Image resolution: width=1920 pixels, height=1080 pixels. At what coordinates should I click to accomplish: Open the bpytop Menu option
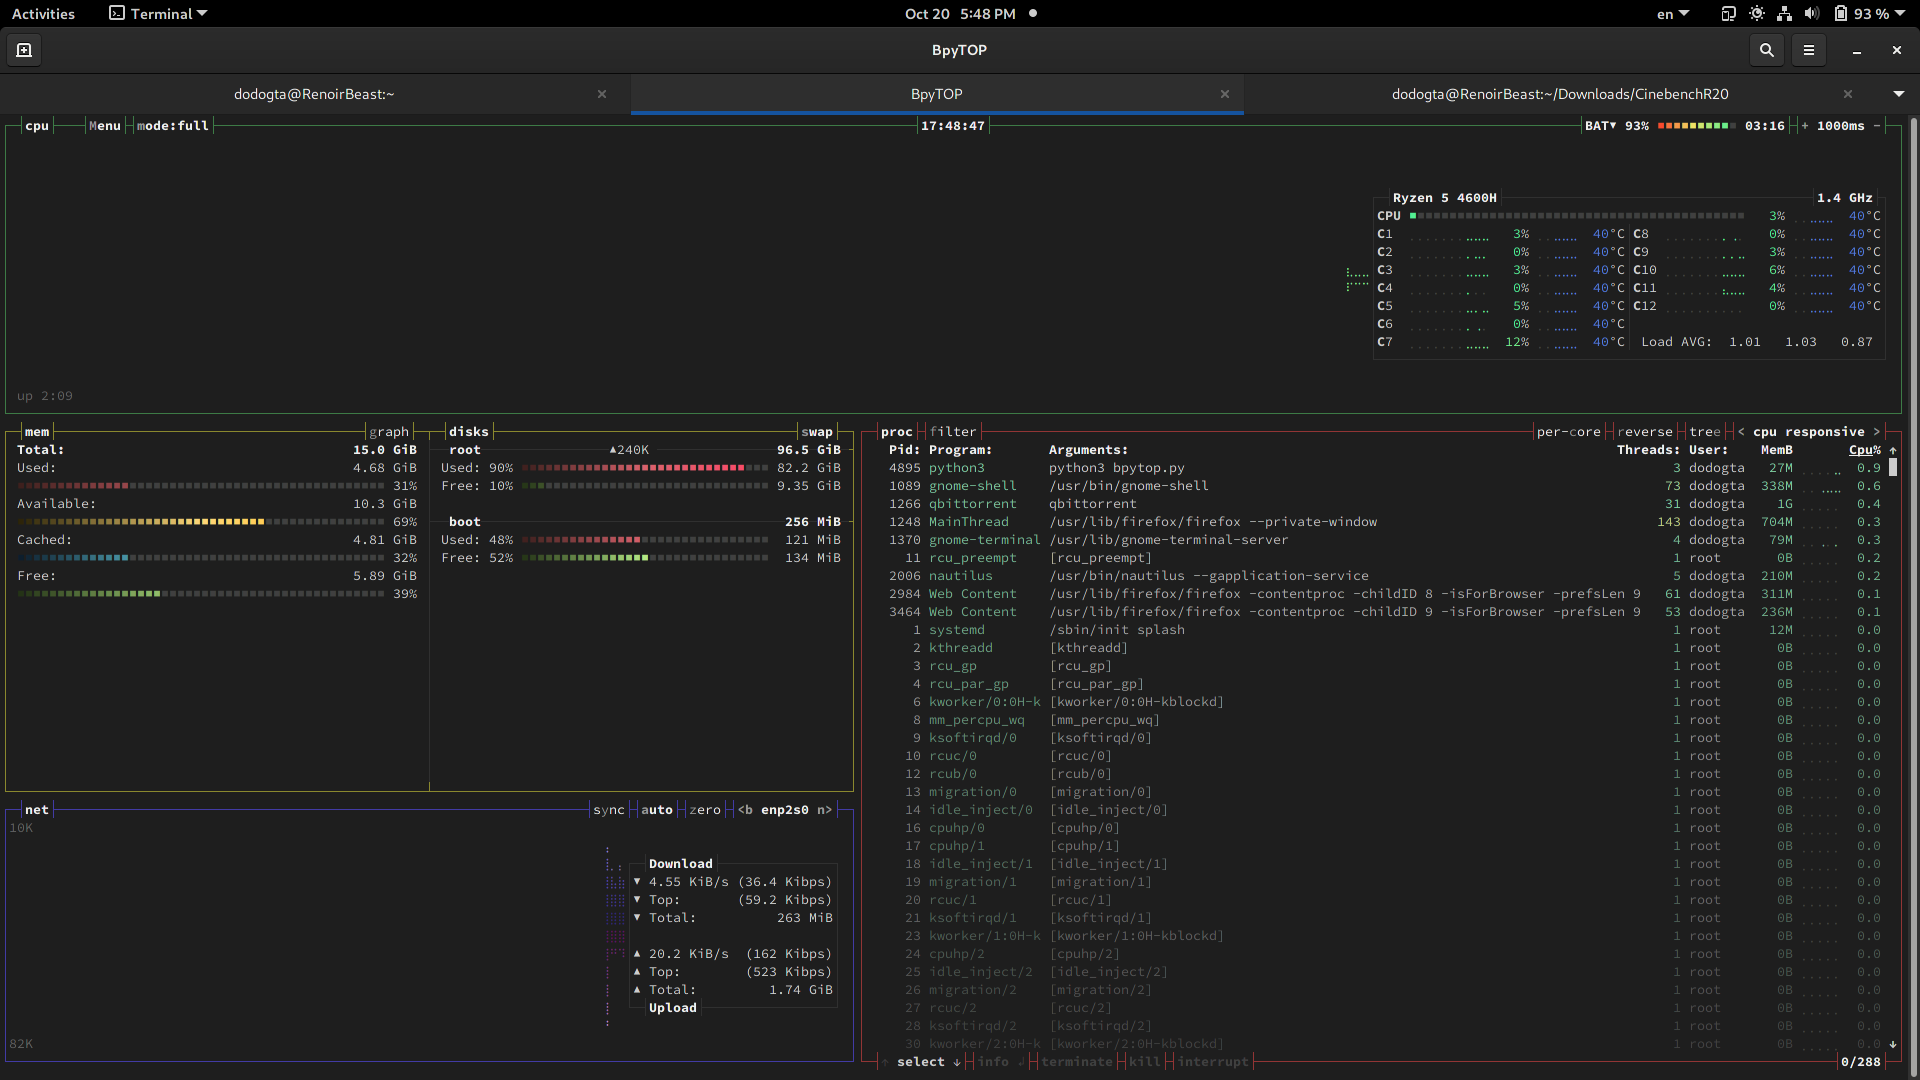[x=104, y=125]
